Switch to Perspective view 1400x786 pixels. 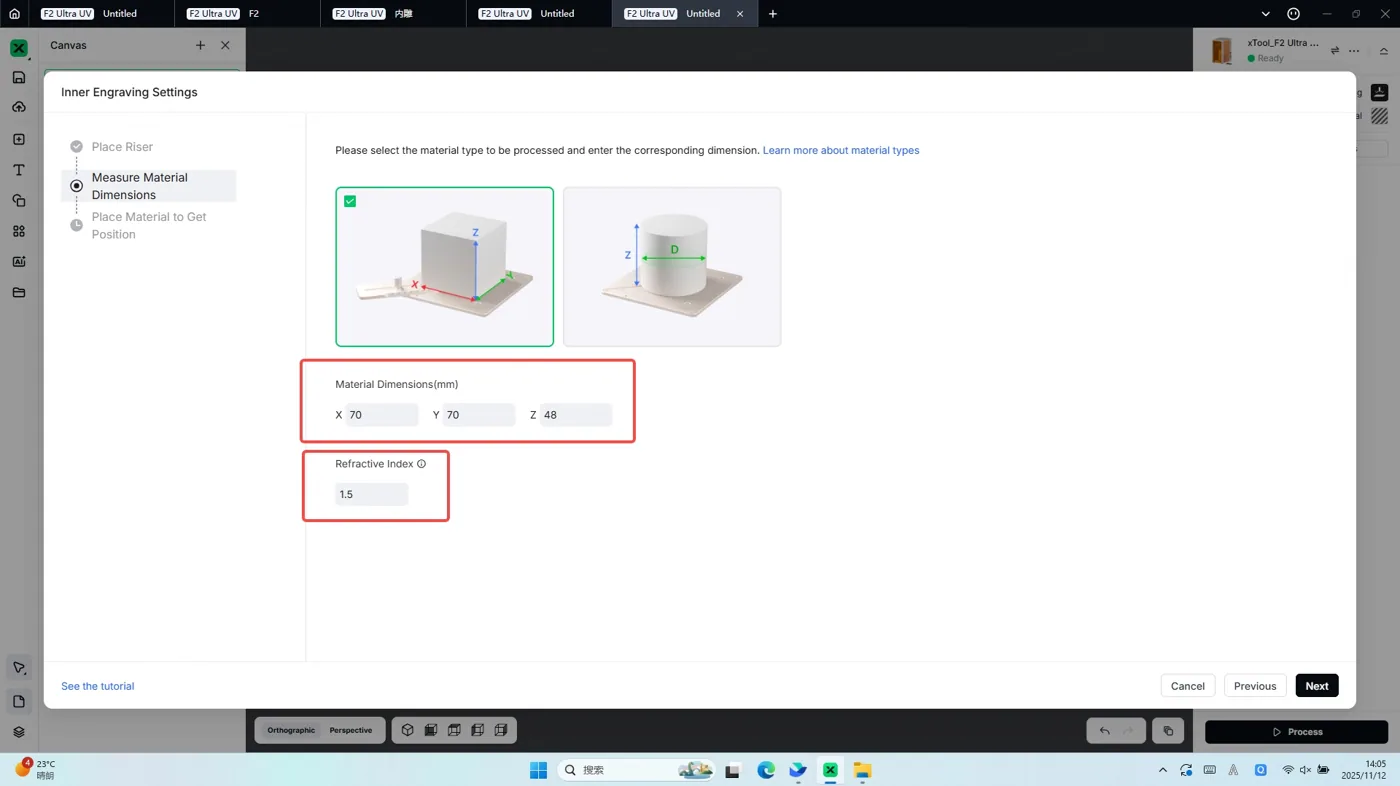351,730
